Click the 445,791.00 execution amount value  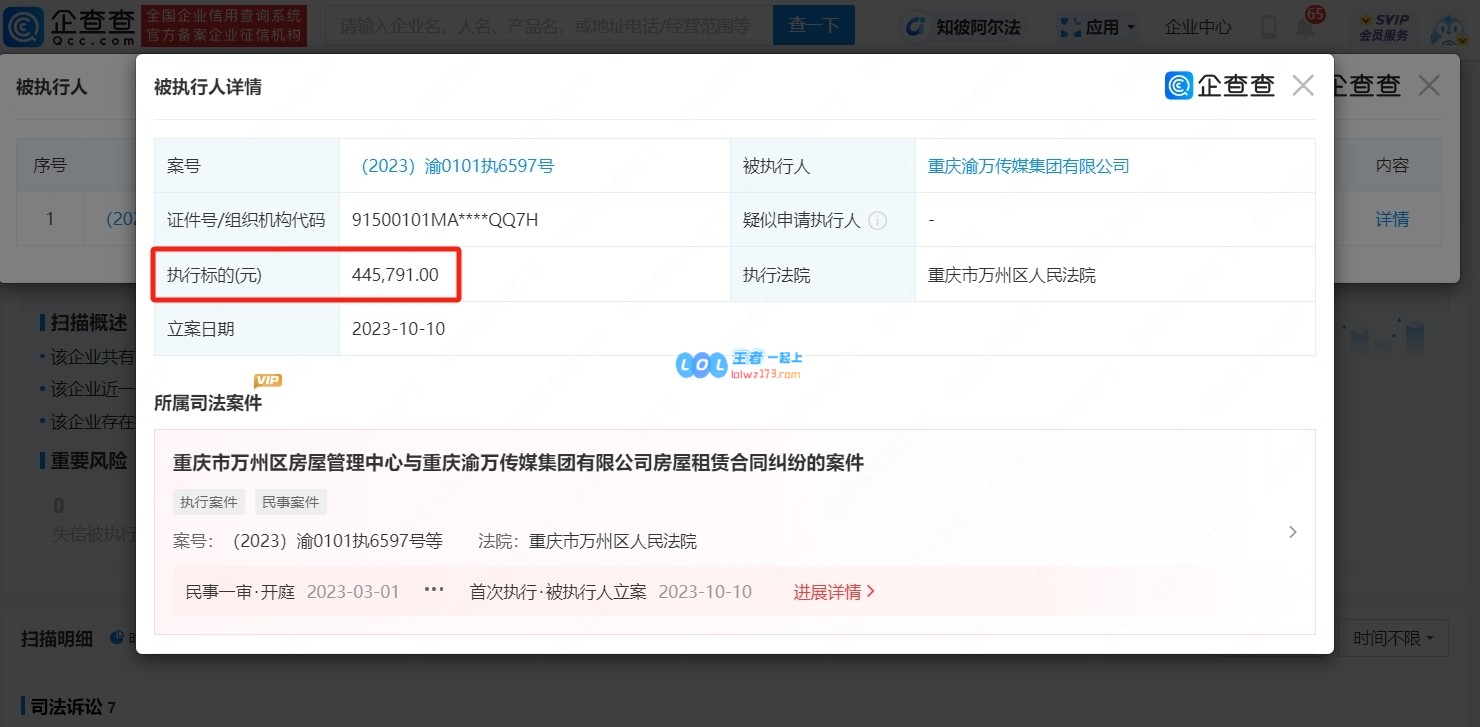(x=396, y=274)
